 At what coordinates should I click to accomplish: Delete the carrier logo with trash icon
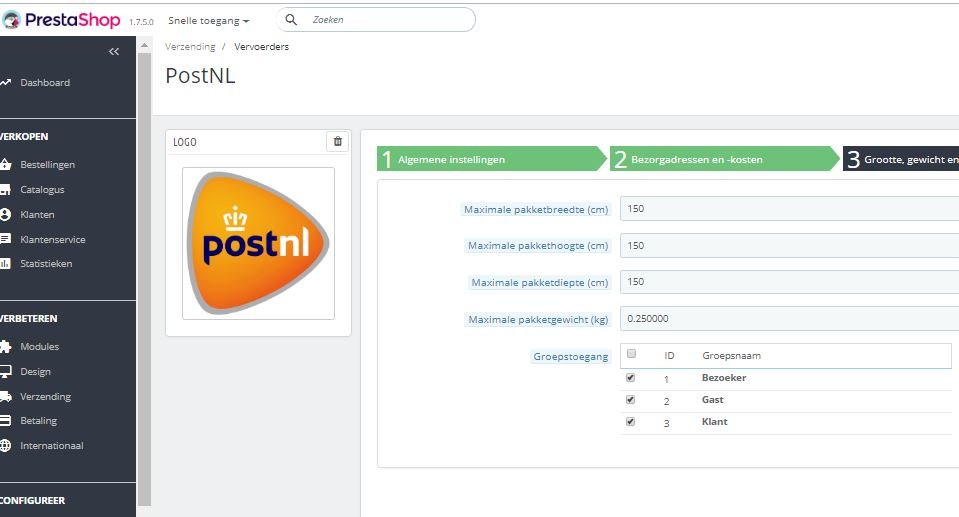[338, 141]
